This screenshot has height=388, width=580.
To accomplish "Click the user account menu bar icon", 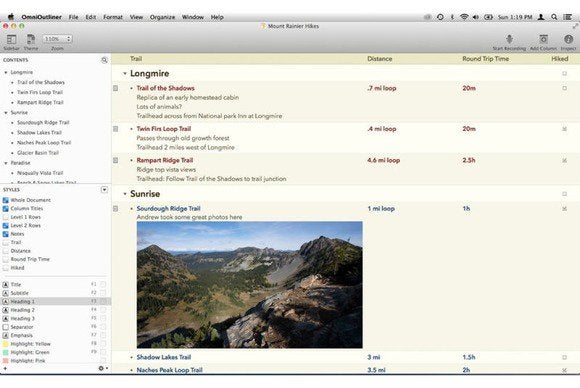I will 541,17.
